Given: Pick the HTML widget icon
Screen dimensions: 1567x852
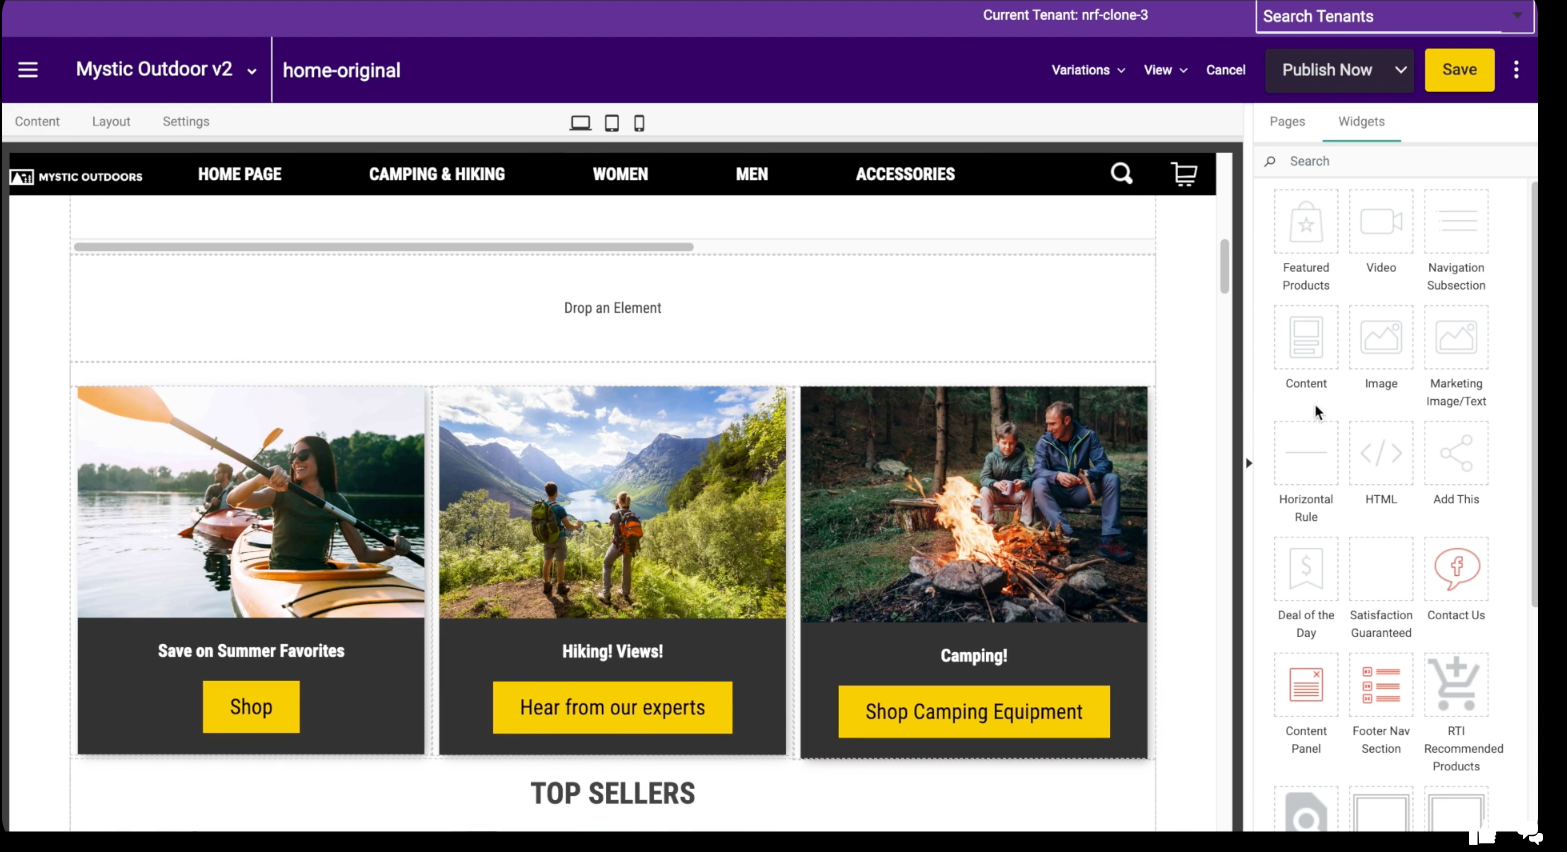Looking at the screenshot, I should [1381, 453].
